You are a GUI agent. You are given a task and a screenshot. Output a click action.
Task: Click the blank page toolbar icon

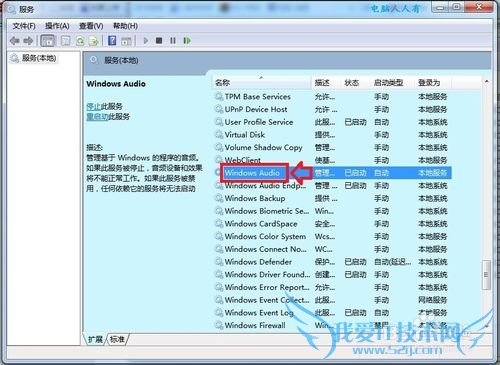(66, 41)
